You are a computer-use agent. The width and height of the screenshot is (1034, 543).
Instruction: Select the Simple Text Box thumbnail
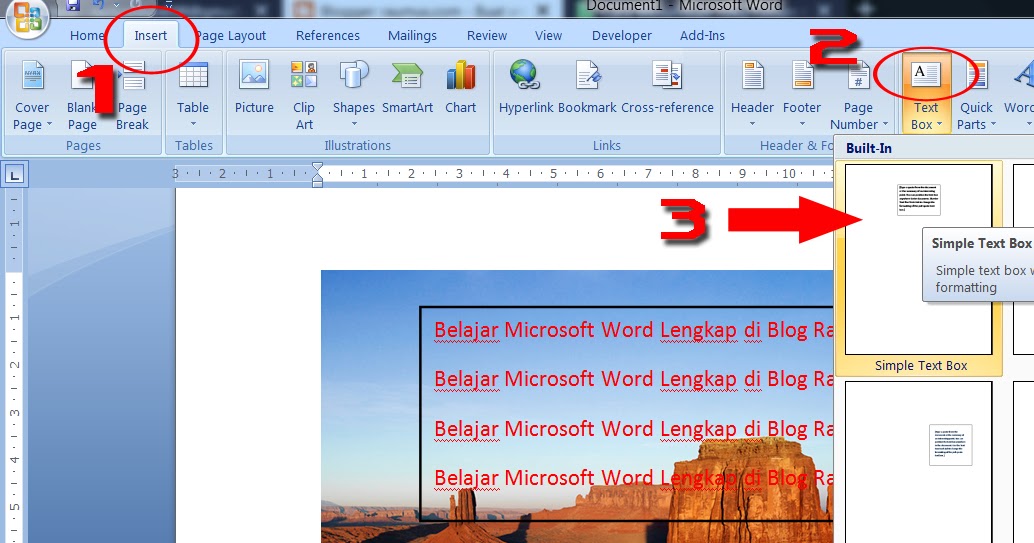pos(919,259)
